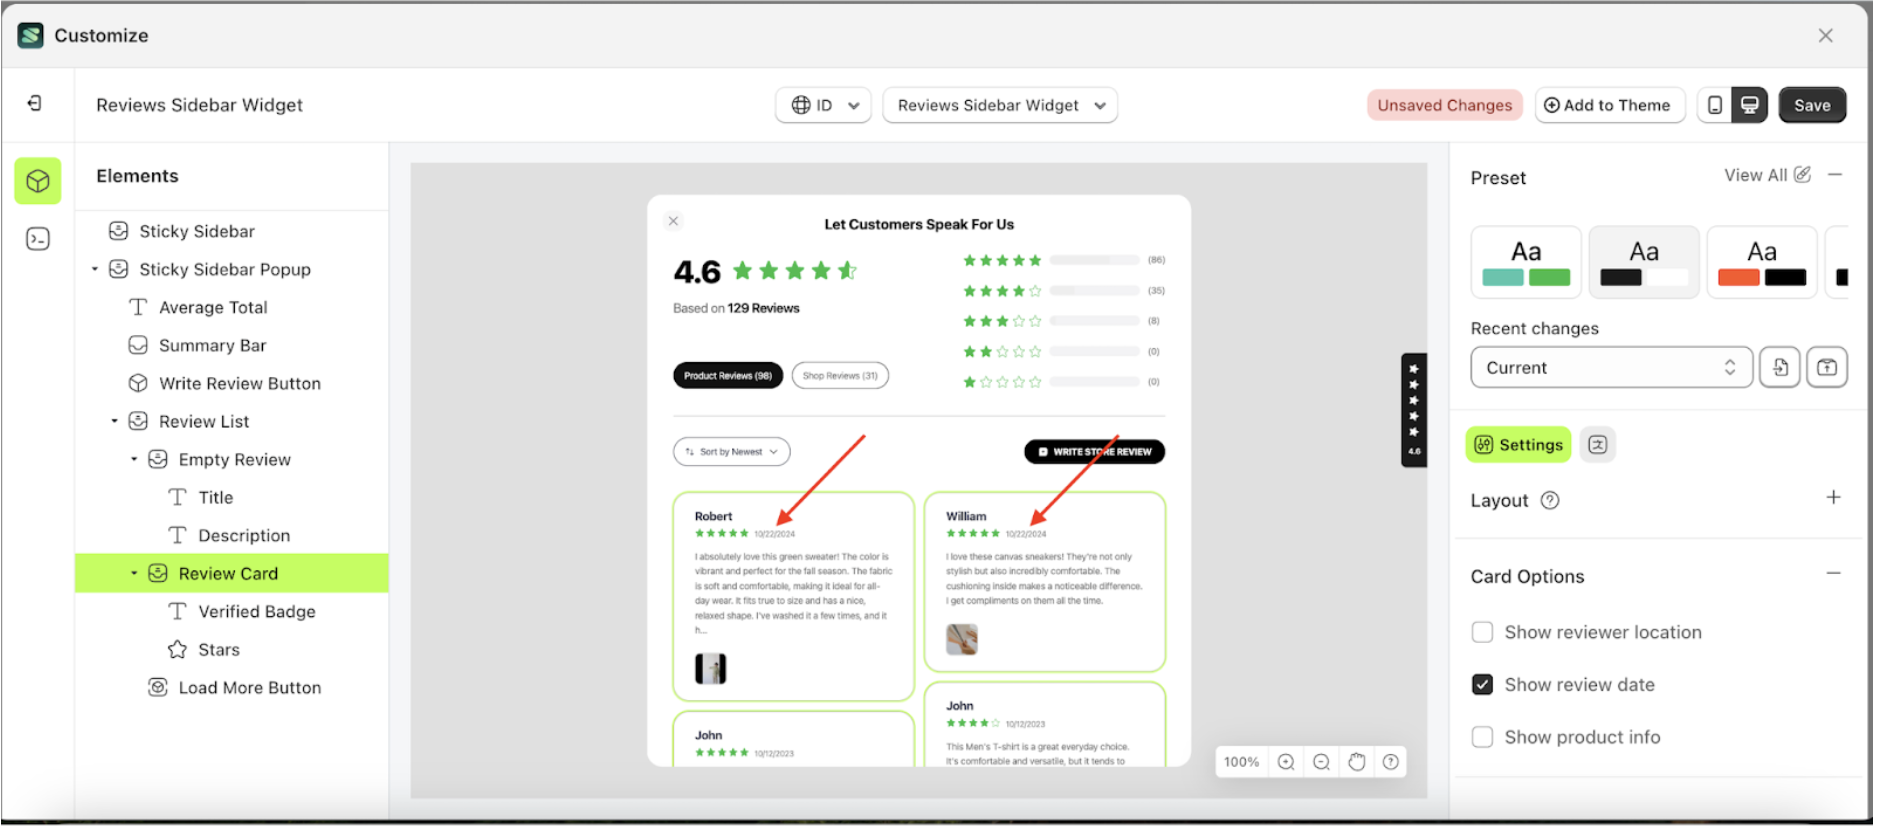Switch to mobile preview icon
Image resolution: width=1878 pixels, height=832 pixels.
coord(1714,105)
